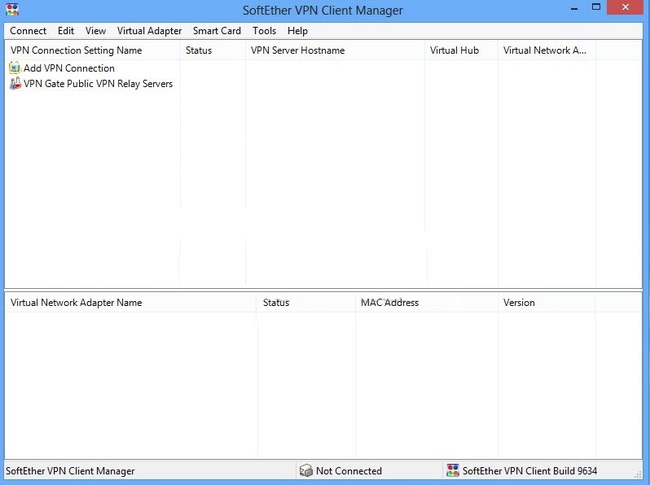Image resolution: width=650 pixels, height=485 pixels.
Task: Open the Smart Card menu
Action: (x=217, y=31)
